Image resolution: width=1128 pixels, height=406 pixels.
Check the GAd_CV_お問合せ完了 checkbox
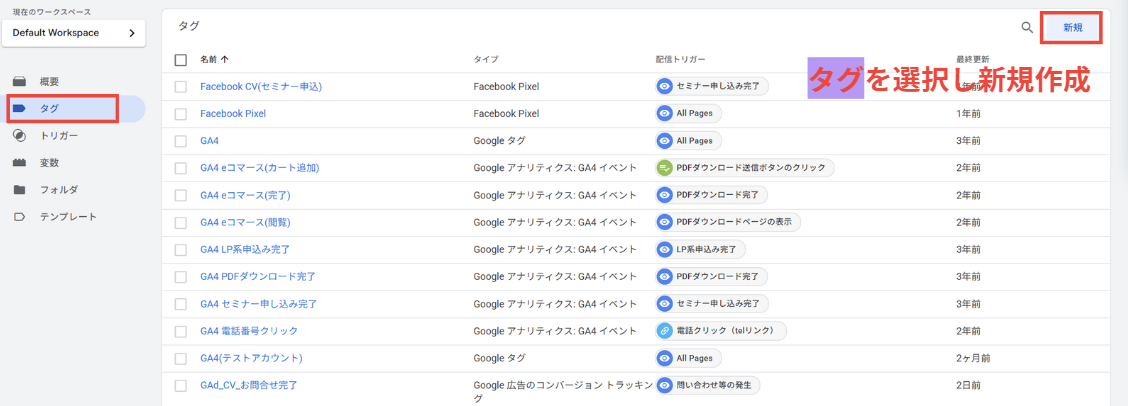coord(181,386)
